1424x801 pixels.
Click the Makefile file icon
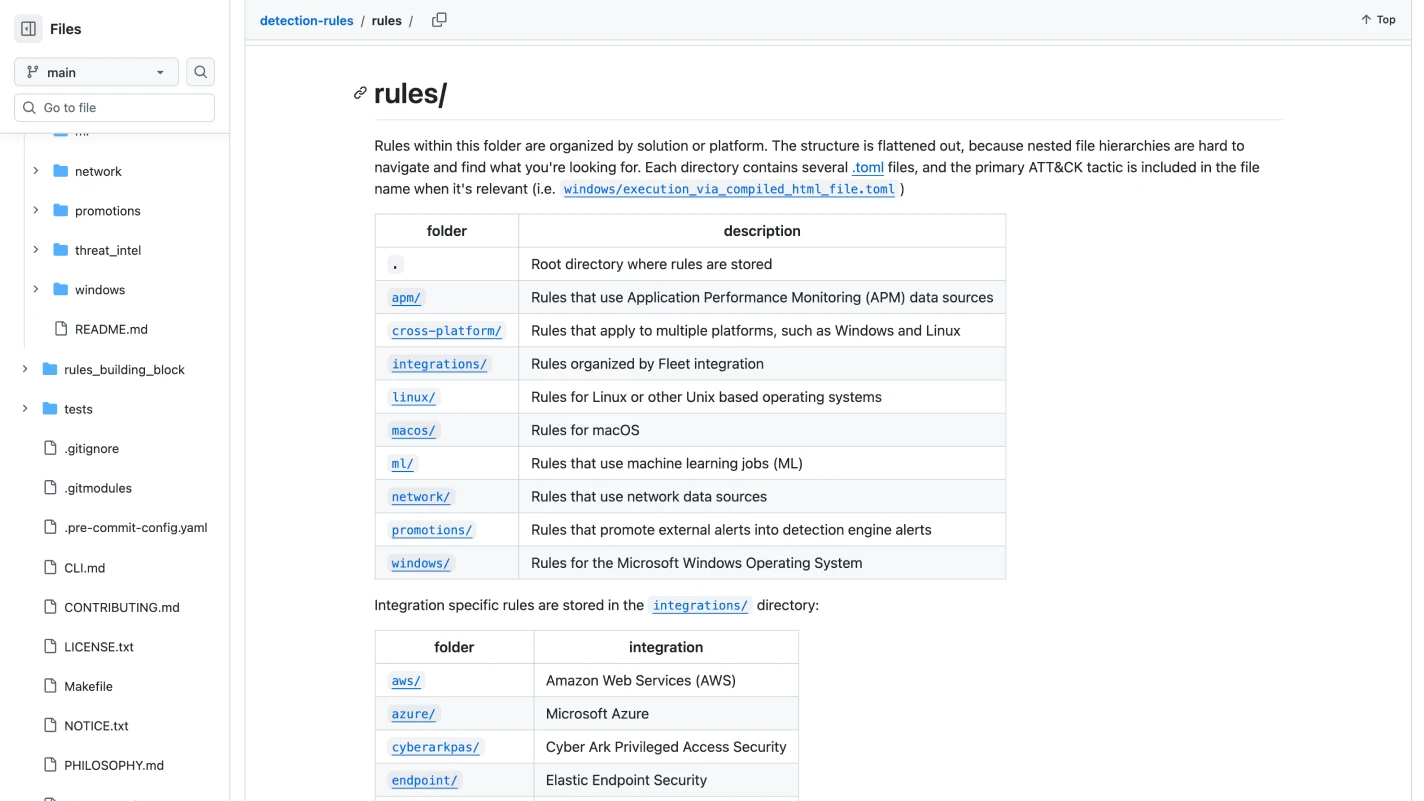pyautogui.click(x=50, y=686)
